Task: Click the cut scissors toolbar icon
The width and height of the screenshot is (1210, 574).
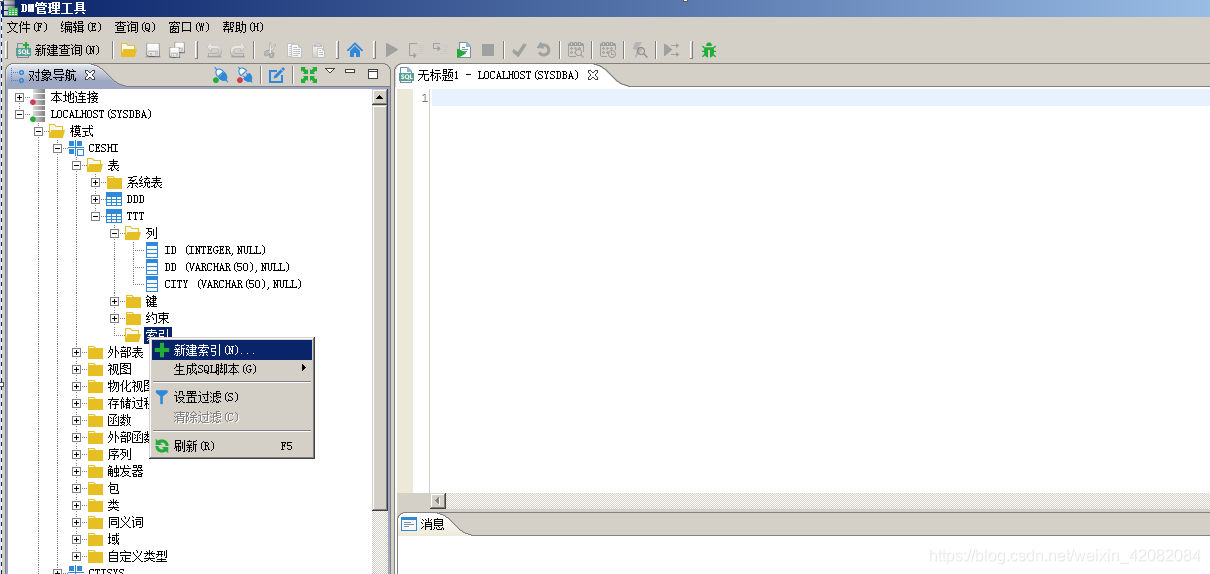Action: [x=270, y=50]
